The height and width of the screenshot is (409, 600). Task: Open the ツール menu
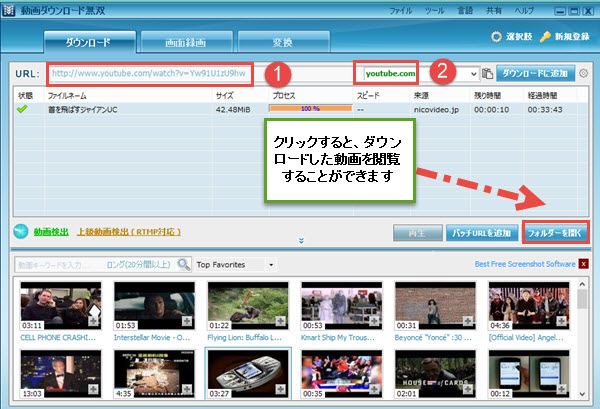pos(434,11)
